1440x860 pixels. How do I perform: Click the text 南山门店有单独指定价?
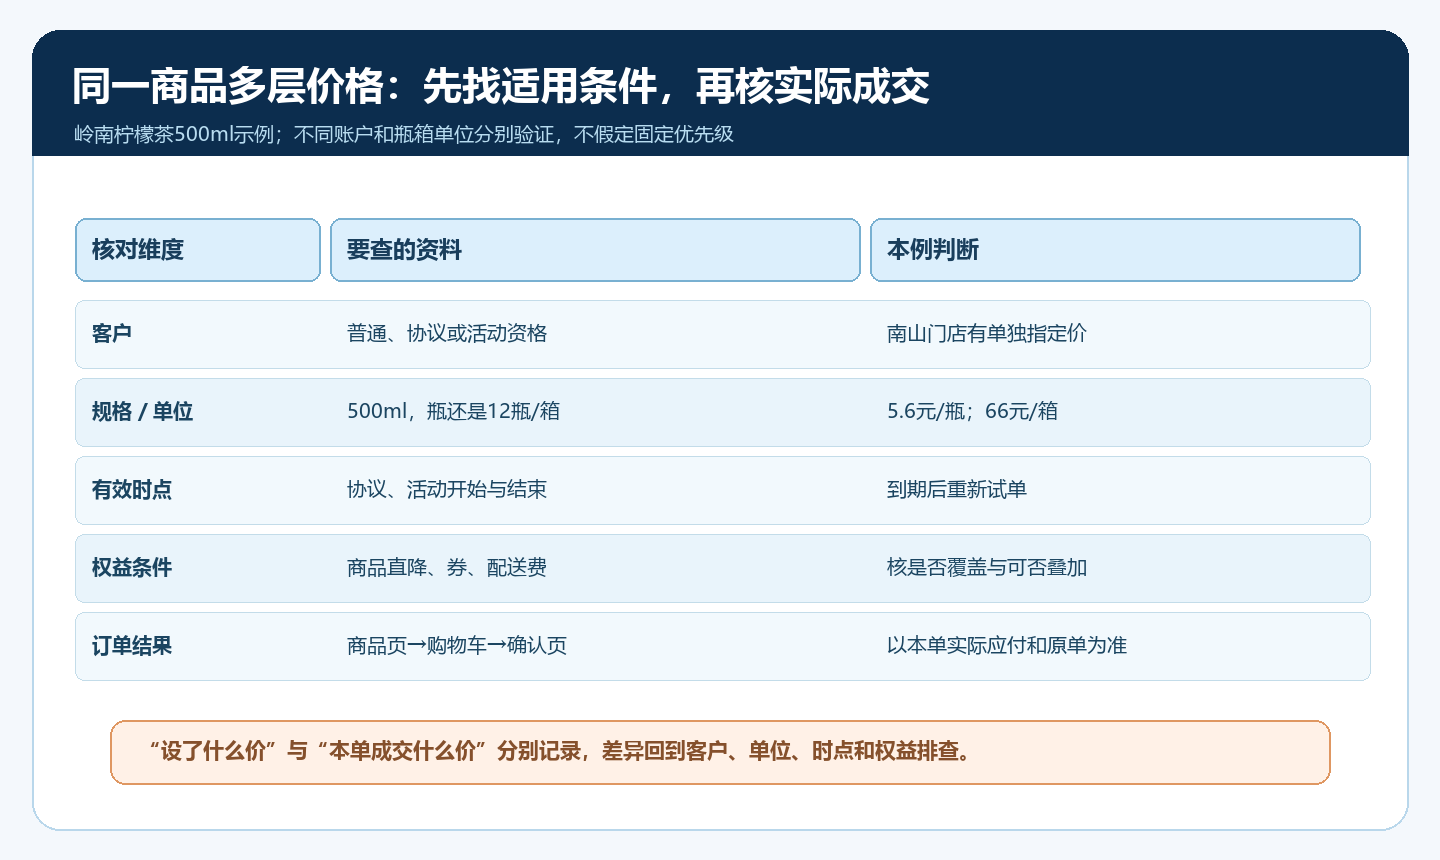click(x=987, y=334)
